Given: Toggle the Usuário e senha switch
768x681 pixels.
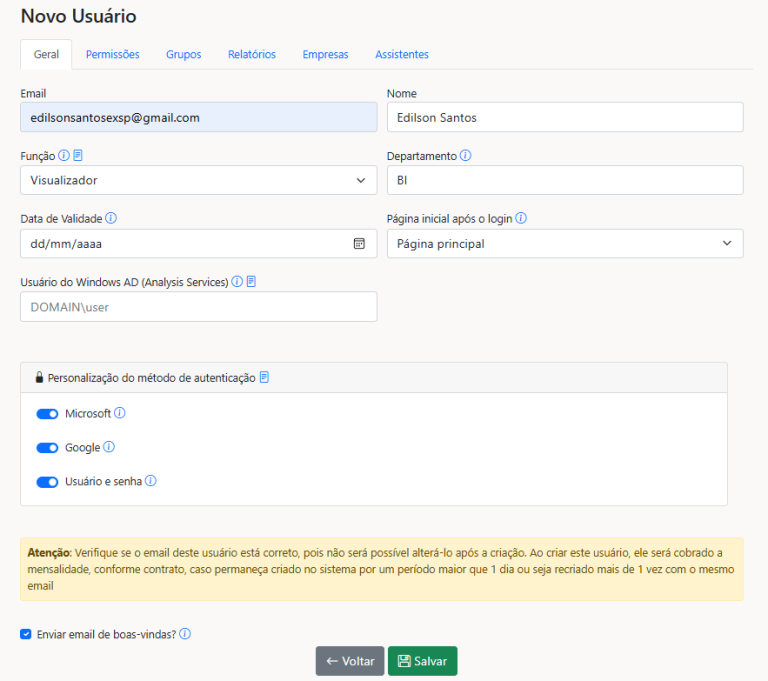Looking at the screenshot, I should click(47, 482).
